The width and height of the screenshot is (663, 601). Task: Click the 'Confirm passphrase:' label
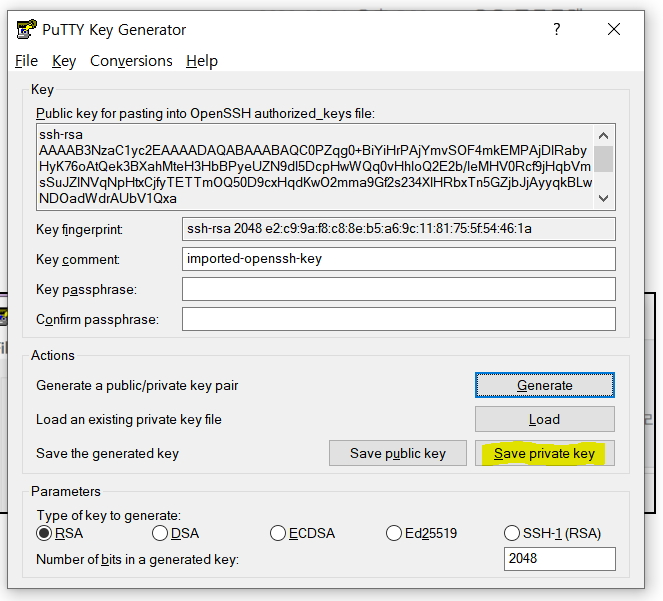[98, 319]
